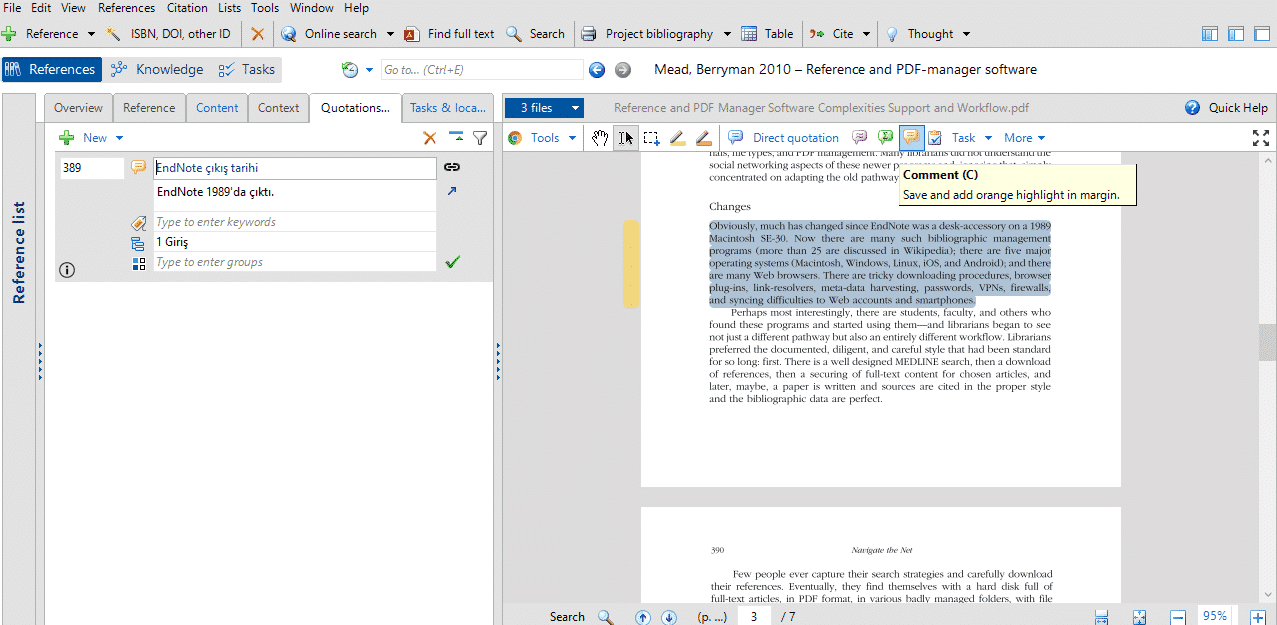1277x625 pixels.
Task: Click green checkmark in quotation editor
Action: coord(452,262)
